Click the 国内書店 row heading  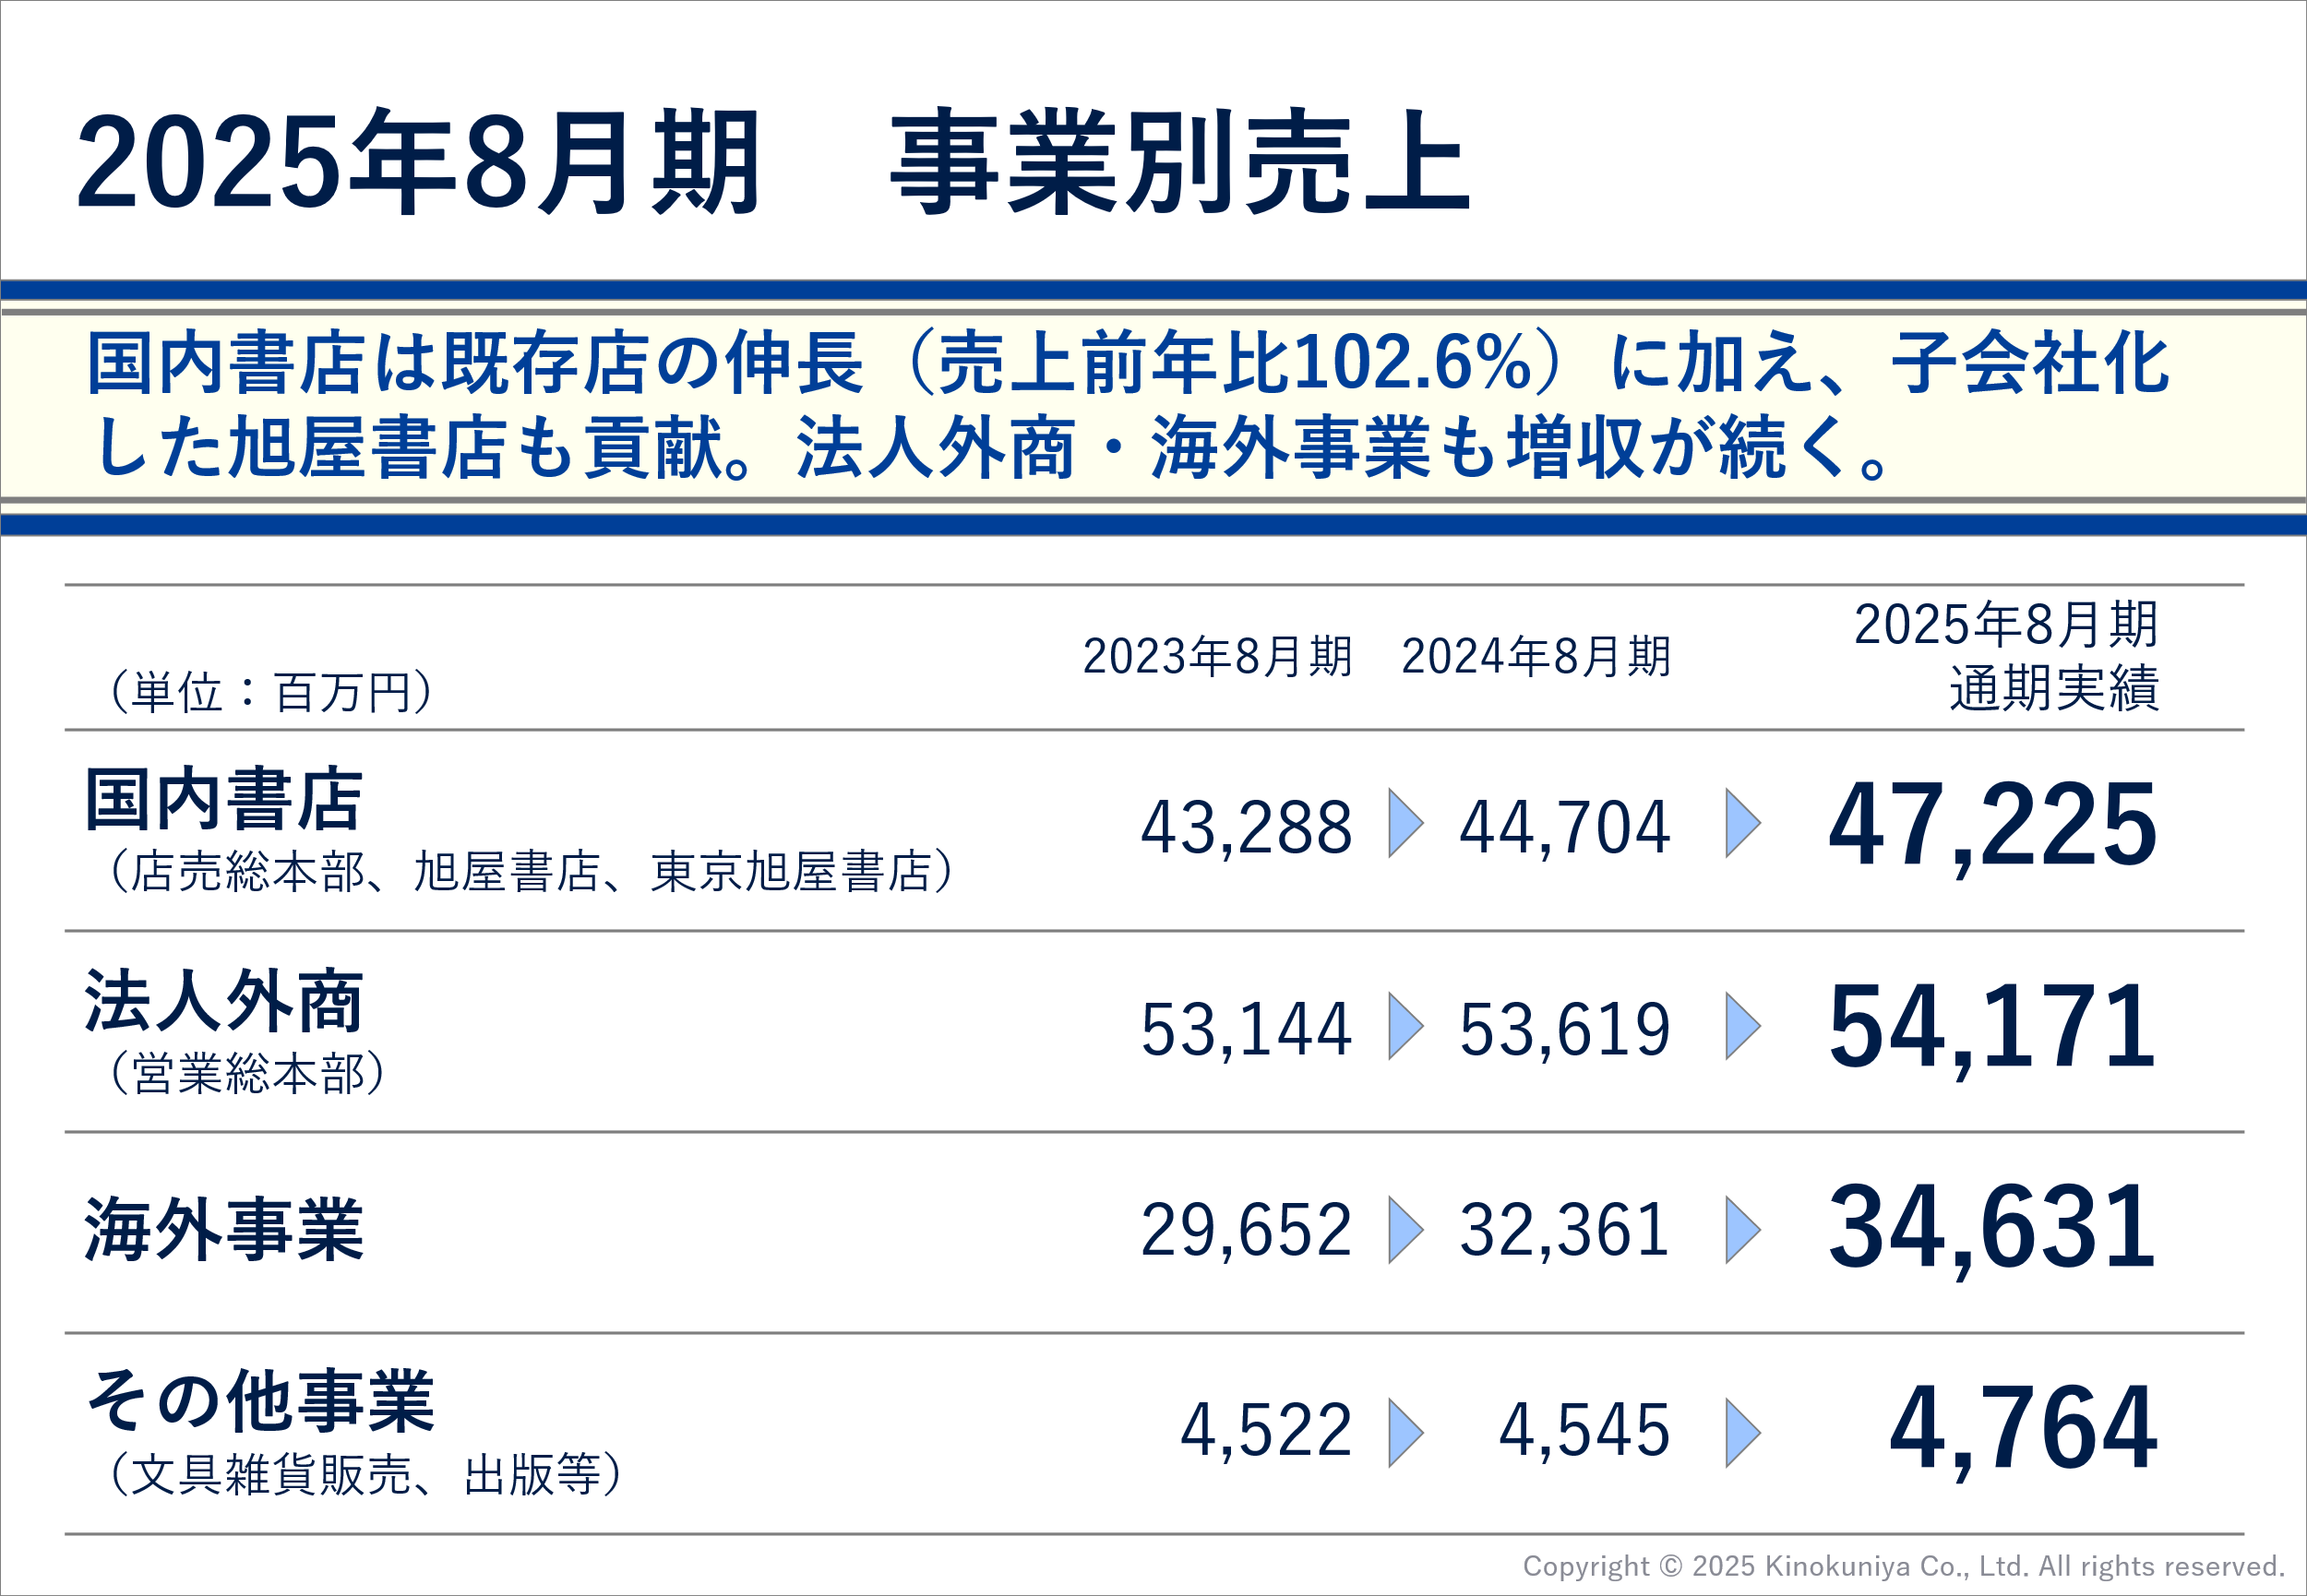click(224, 800)
